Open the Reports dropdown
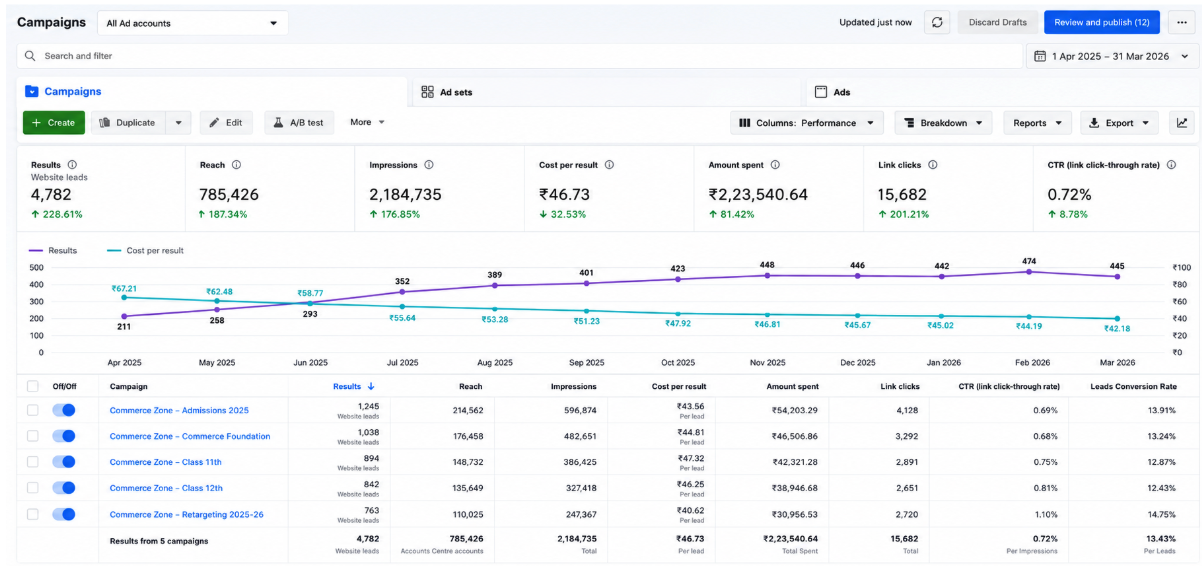Image resolution: width=1202 pixels, height=566 pixels. point(1037,123)
